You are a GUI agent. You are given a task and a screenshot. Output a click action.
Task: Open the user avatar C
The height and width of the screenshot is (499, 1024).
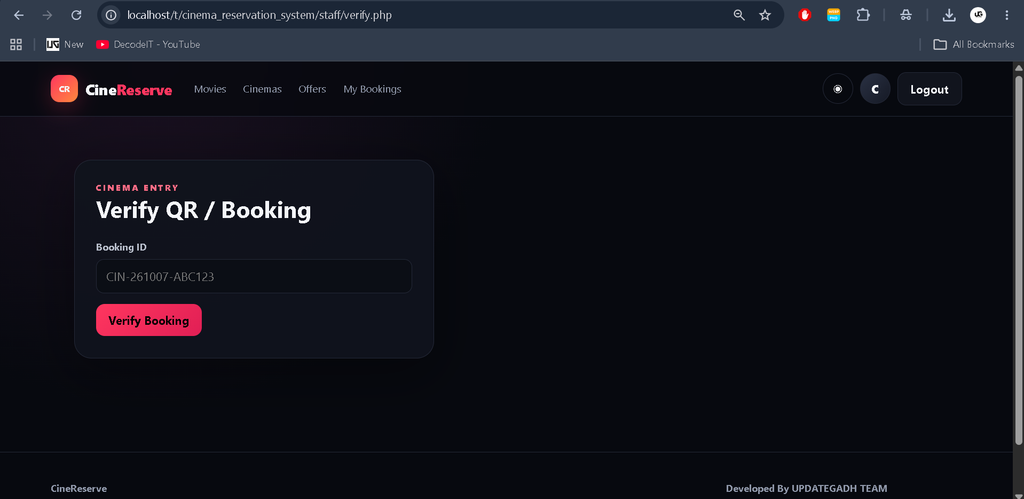tap(875, 89)
